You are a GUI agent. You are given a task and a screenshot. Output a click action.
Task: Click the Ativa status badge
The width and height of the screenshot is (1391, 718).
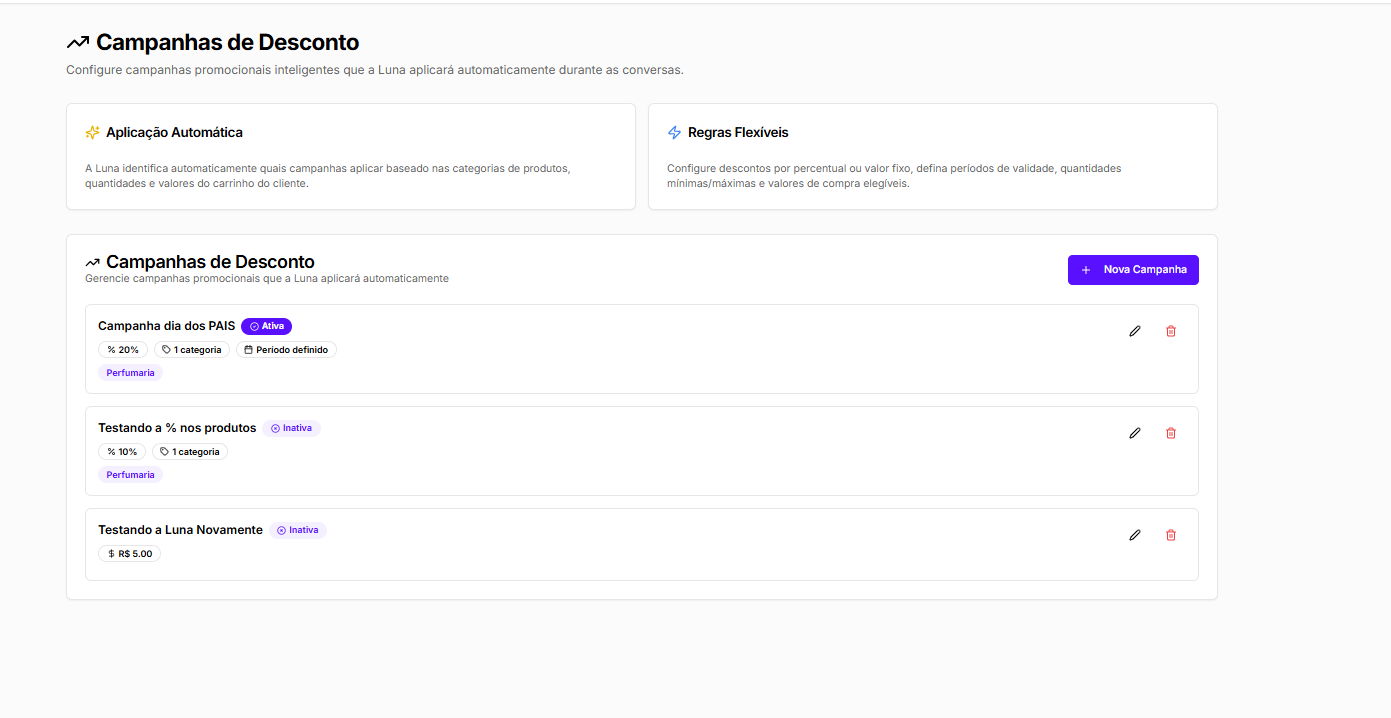[x=266, y=326]
